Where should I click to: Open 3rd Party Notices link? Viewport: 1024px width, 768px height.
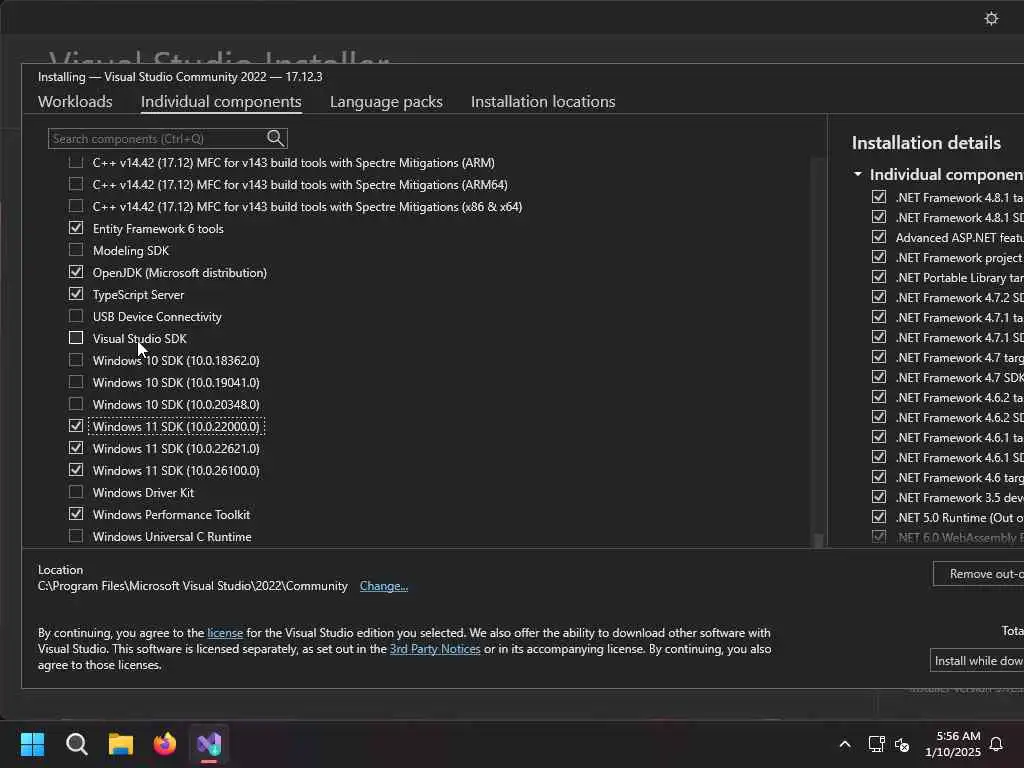coord(435,648)
